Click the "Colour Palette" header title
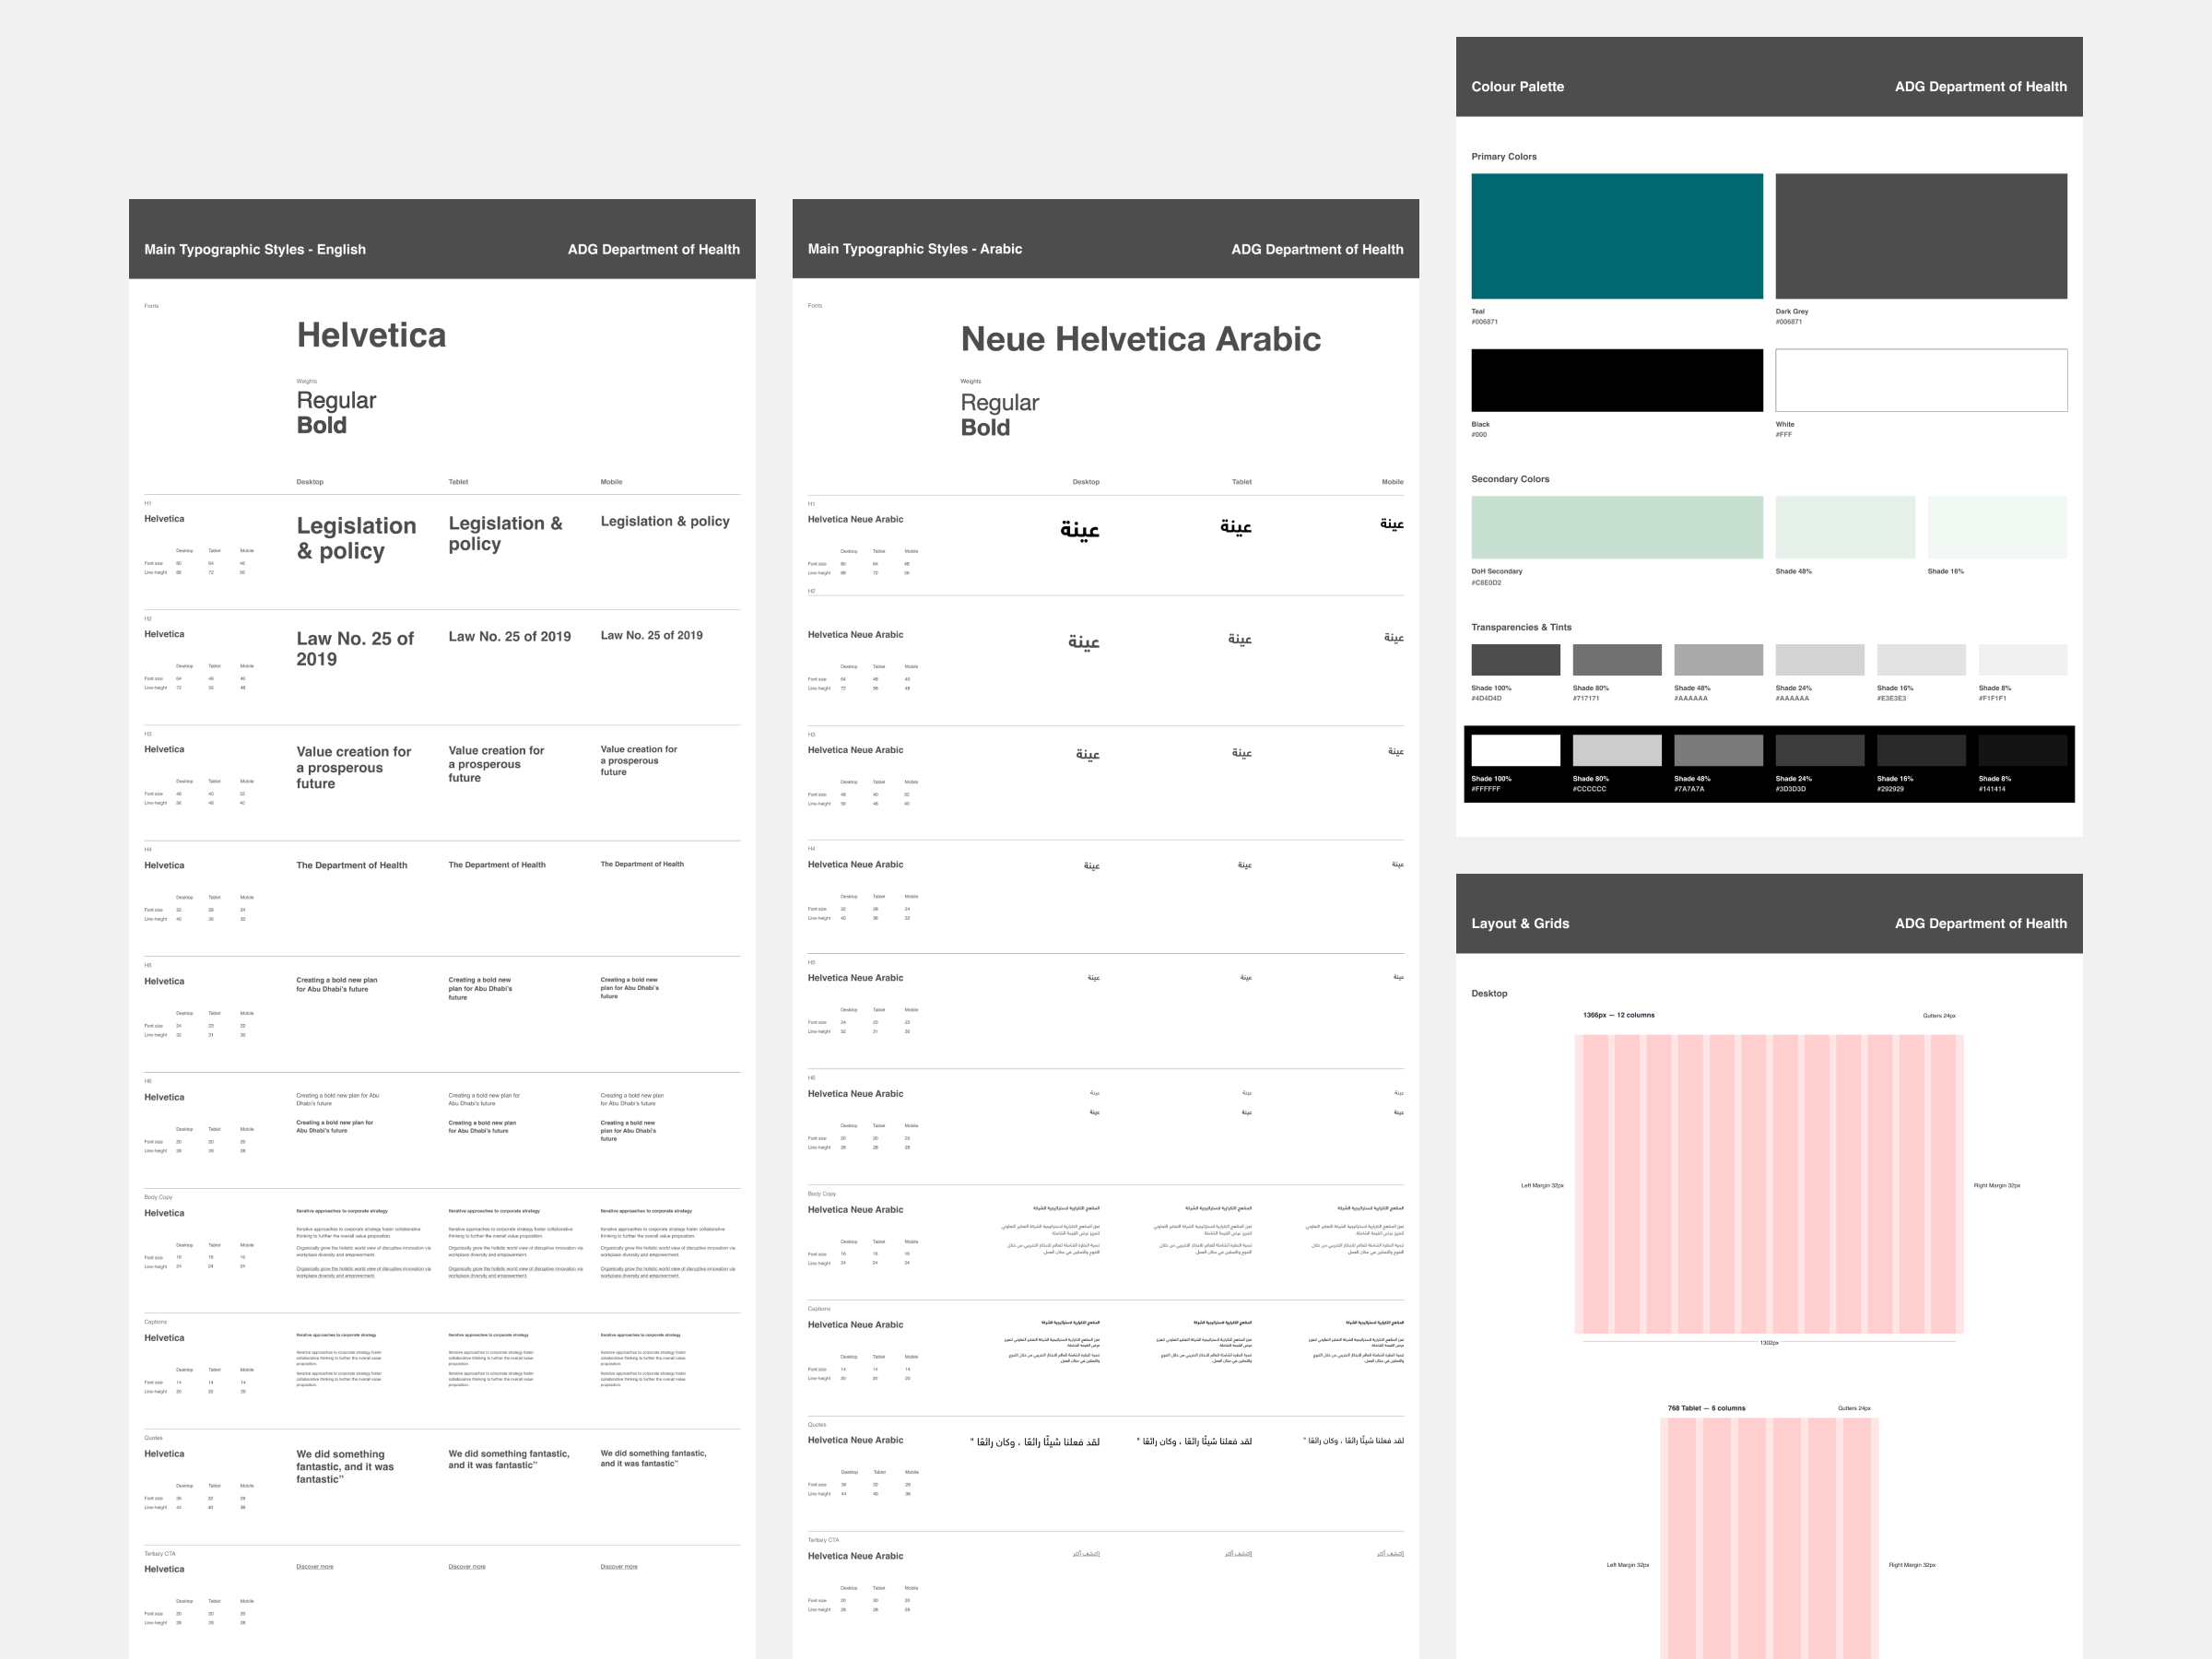Screen dimensions: 2212x1659 coord(1517,86)
